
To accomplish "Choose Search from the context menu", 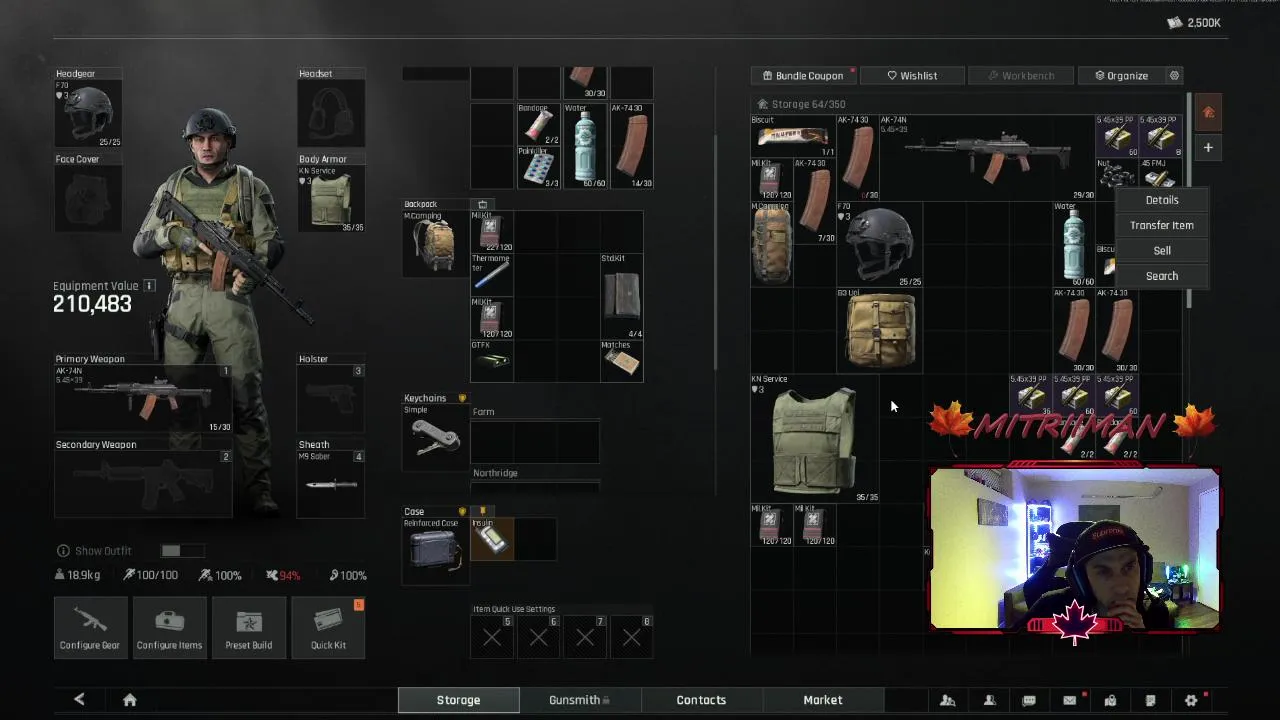I will [x=1162, y=276].
